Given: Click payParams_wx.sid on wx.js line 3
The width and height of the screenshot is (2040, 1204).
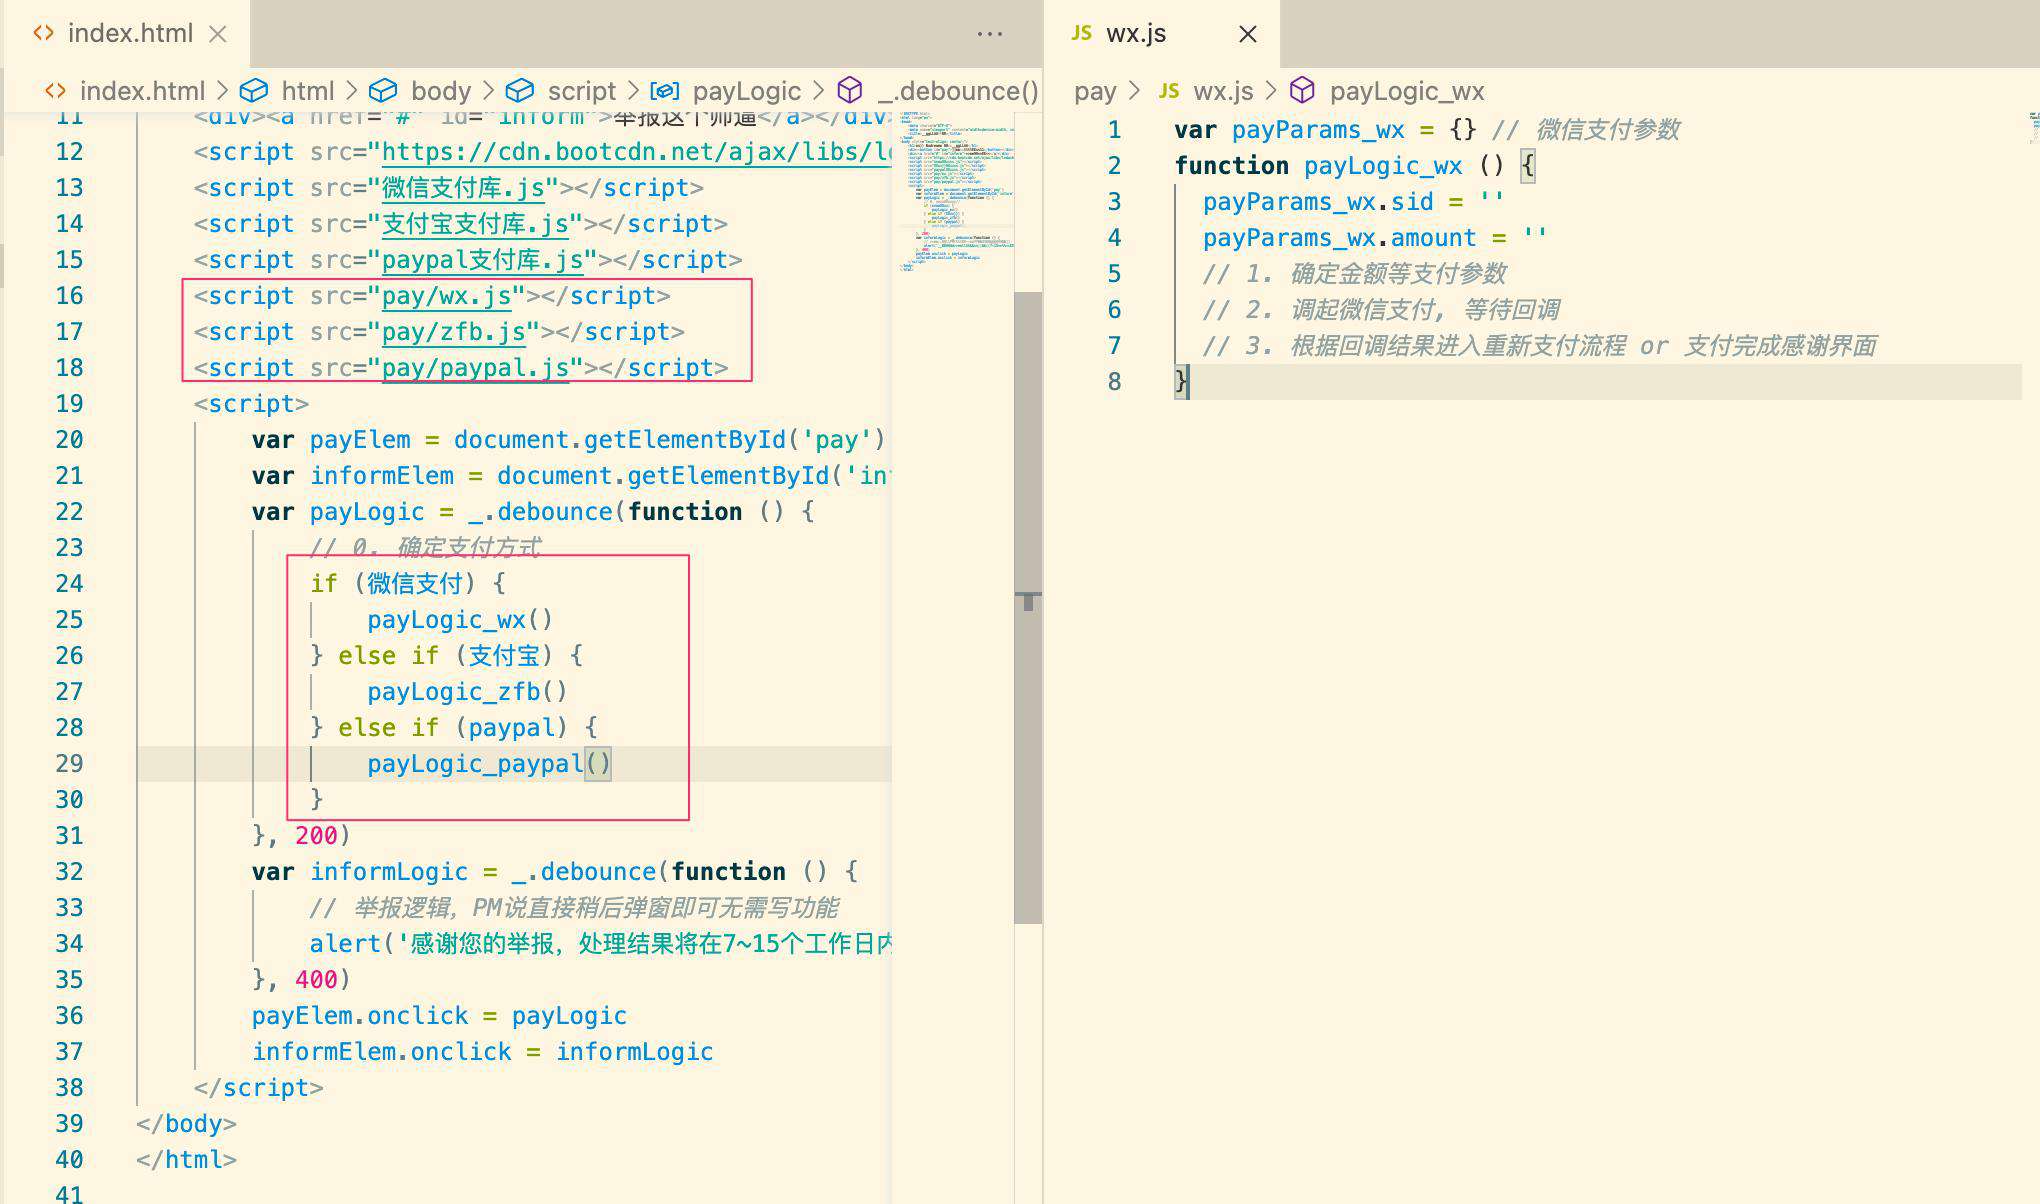Looking at the screenshot, I should pyautogui.click(x=1318, y=202).
